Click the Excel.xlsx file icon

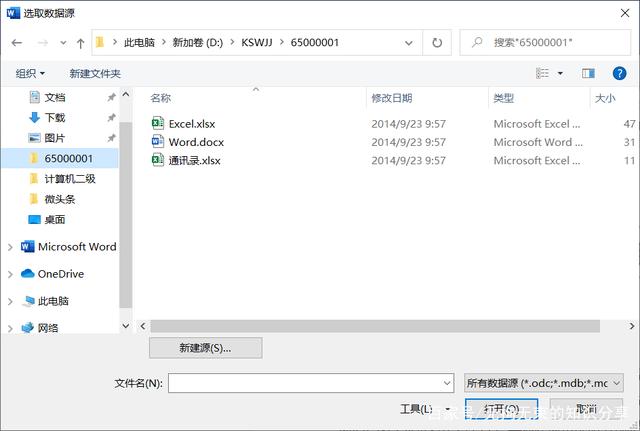pos(158,123)
